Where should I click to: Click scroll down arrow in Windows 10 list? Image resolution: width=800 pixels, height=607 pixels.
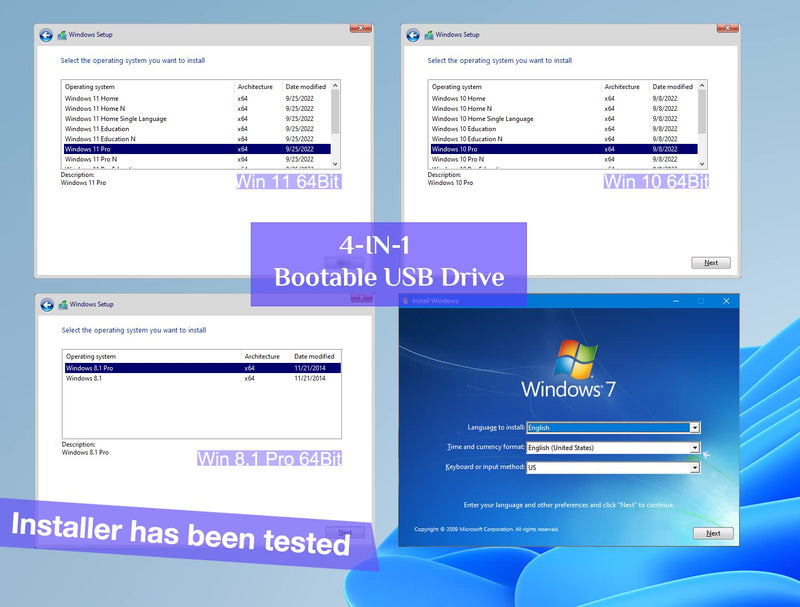coord(702,164)
